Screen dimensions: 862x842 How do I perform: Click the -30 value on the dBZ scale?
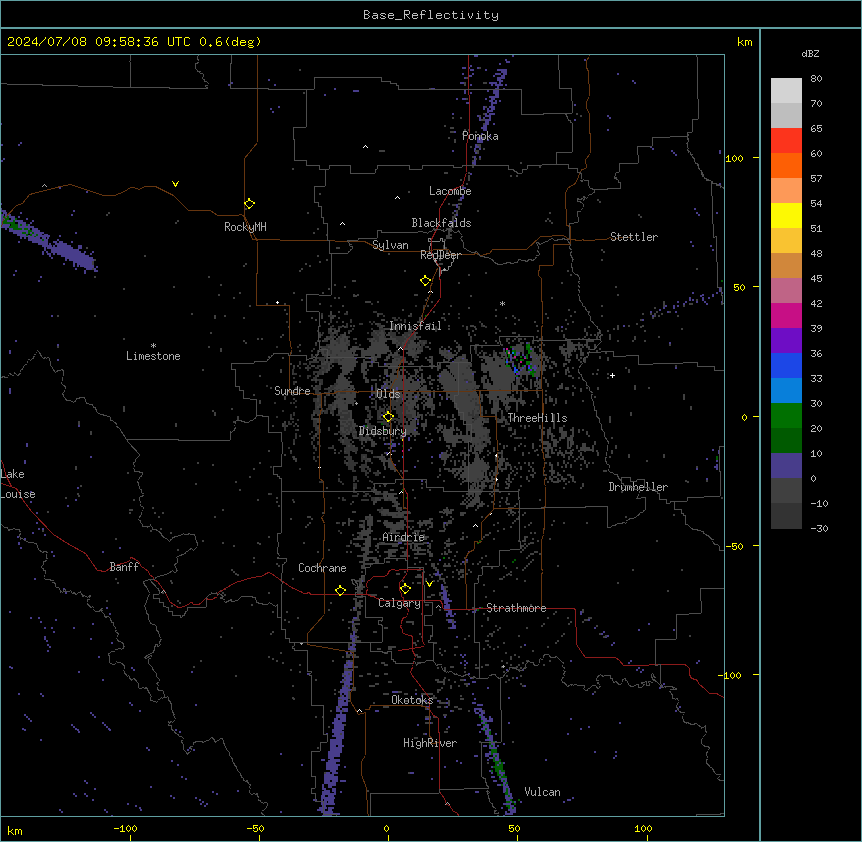click(x=819, y=529)
